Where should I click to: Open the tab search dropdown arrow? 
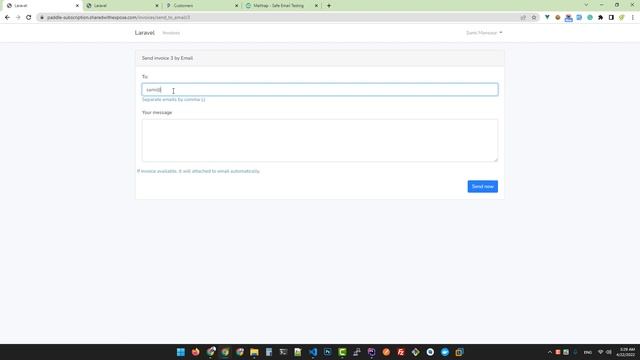click(586, 5)
